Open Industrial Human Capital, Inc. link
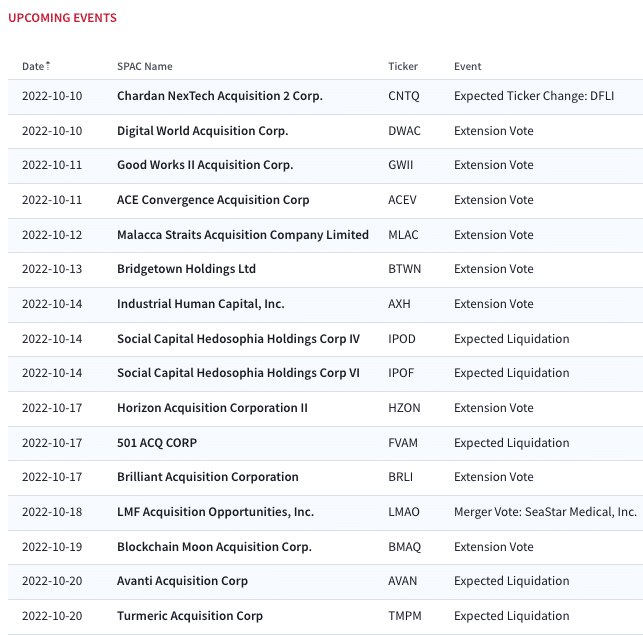 [x=201, y=304]
